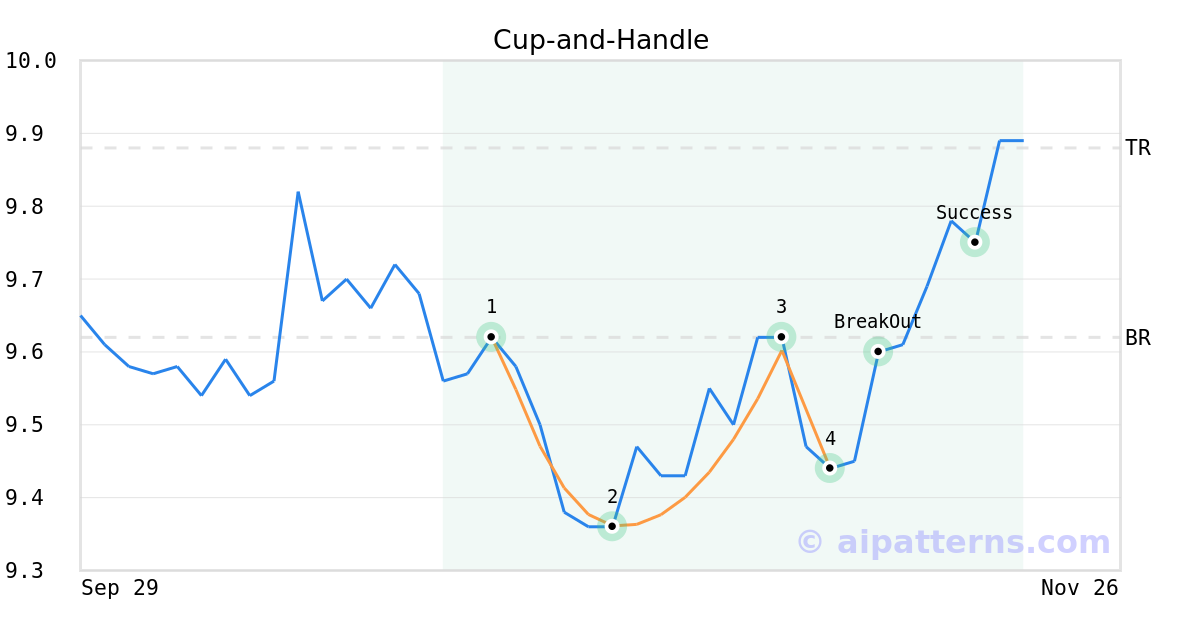Open the aipatterns.com watermark link
This screenshot has height=630, width=1200.
tap(953, 542)
